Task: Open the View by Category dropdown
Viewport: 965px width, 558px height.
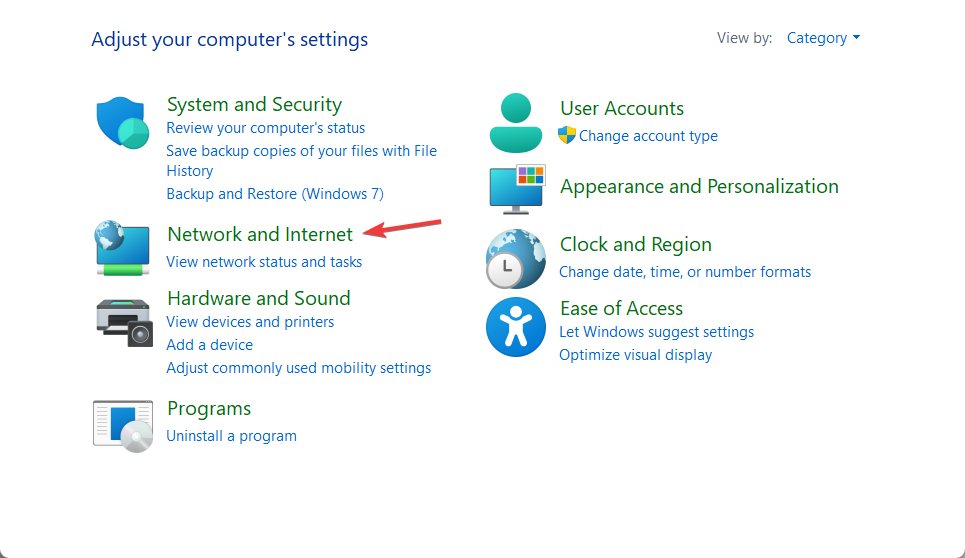Action: click(823, 38)
